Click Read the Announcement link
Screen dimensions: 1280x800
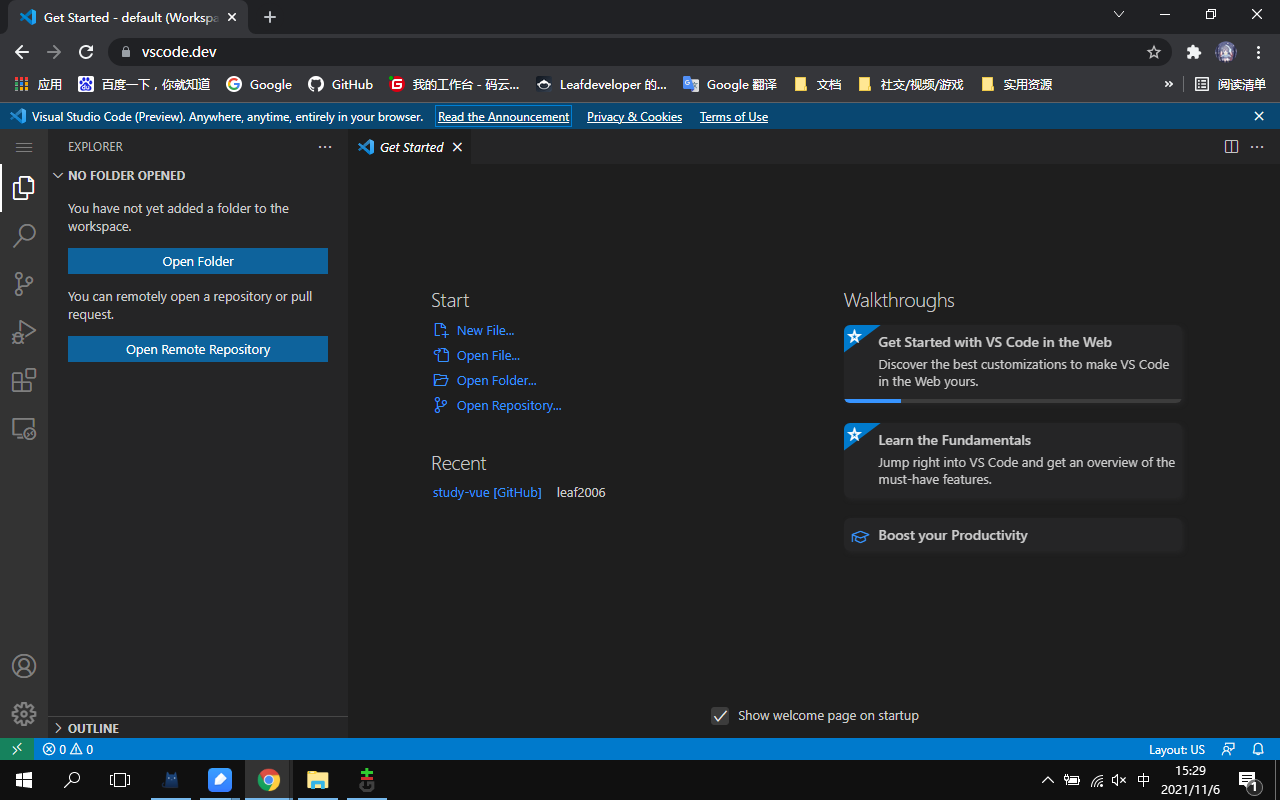[x=503, y=117]
